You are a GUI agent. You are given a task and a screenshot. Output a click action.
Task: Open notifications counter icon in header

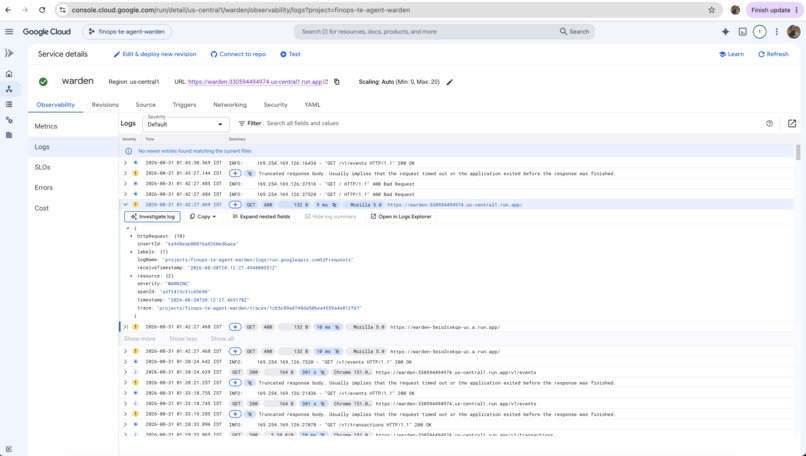[759, 32]
